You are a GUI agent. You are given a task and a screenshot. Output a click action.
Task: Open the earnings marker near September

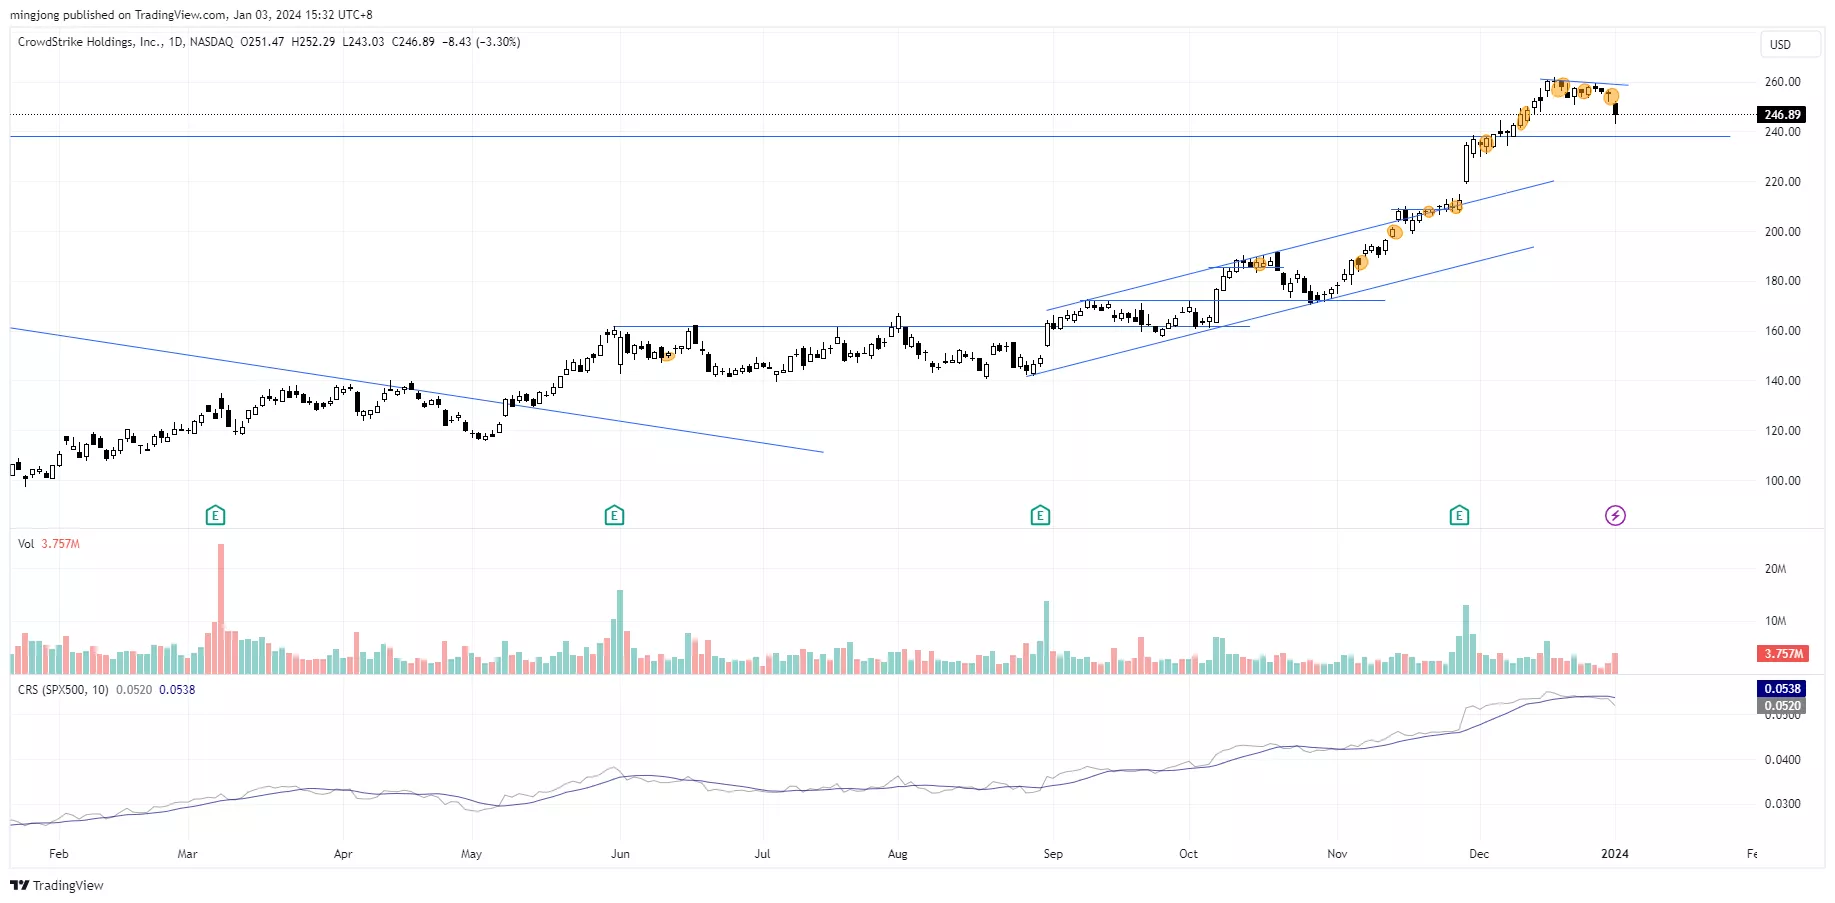[1040, 516]
